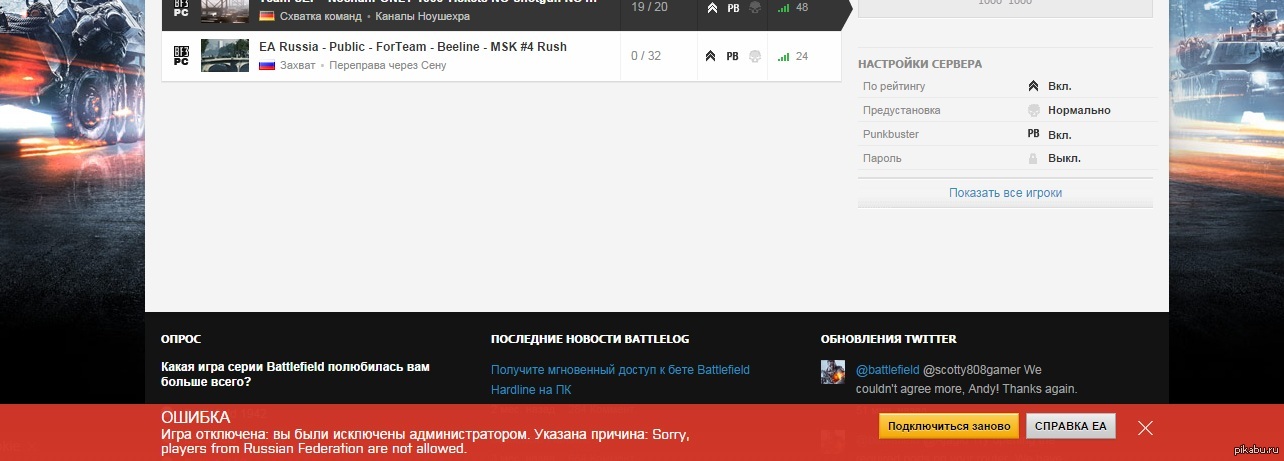Open 'Получите мгновенный доступ к бете Battlefield' news link

click(x=620, y=370)
